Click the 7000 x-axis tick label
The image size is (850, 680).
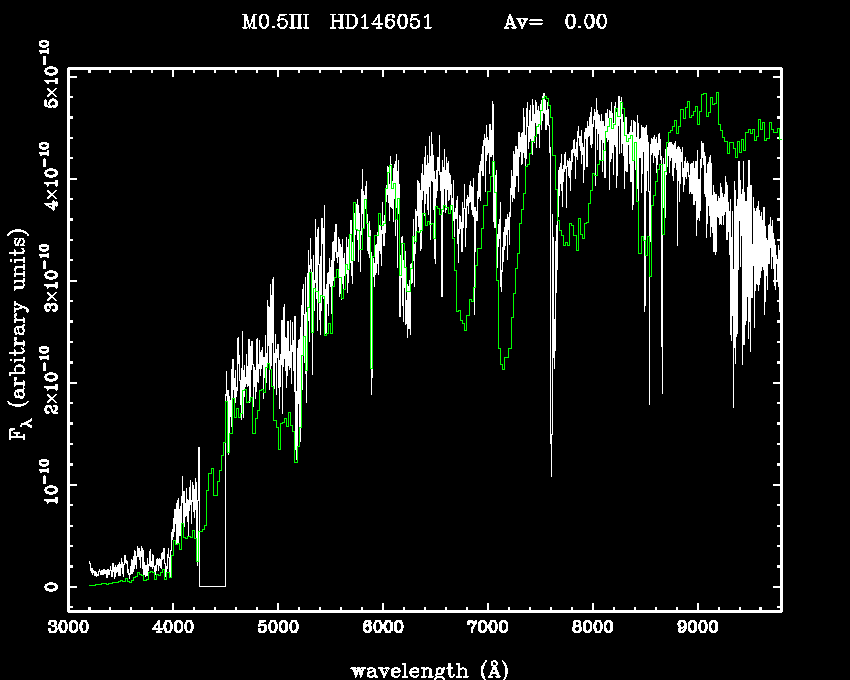(x=487, y=628)
